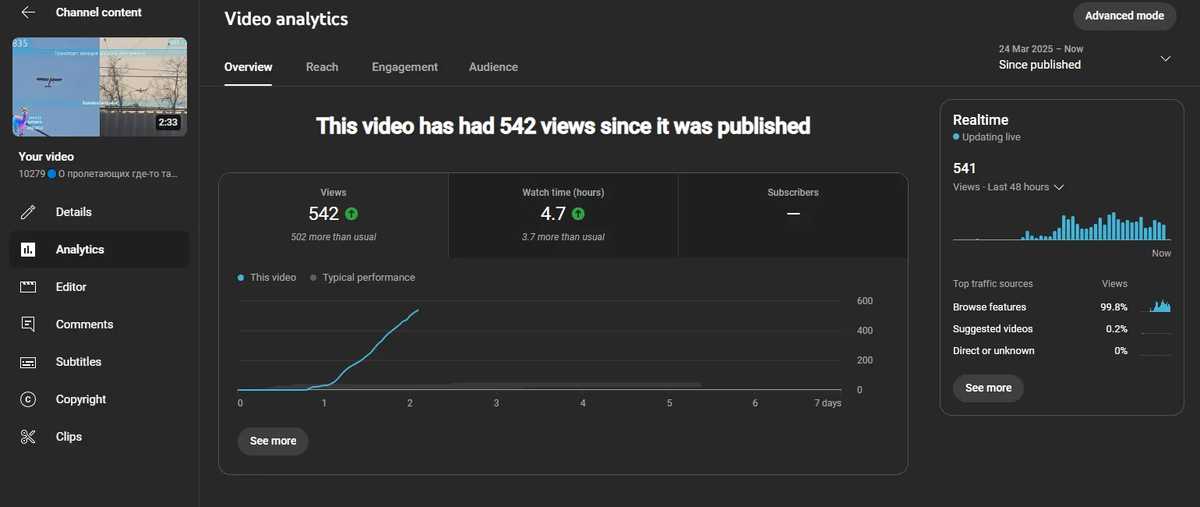Click the Top traffic sources heading
Screen dimensions: 1200x507
point(993,284)
